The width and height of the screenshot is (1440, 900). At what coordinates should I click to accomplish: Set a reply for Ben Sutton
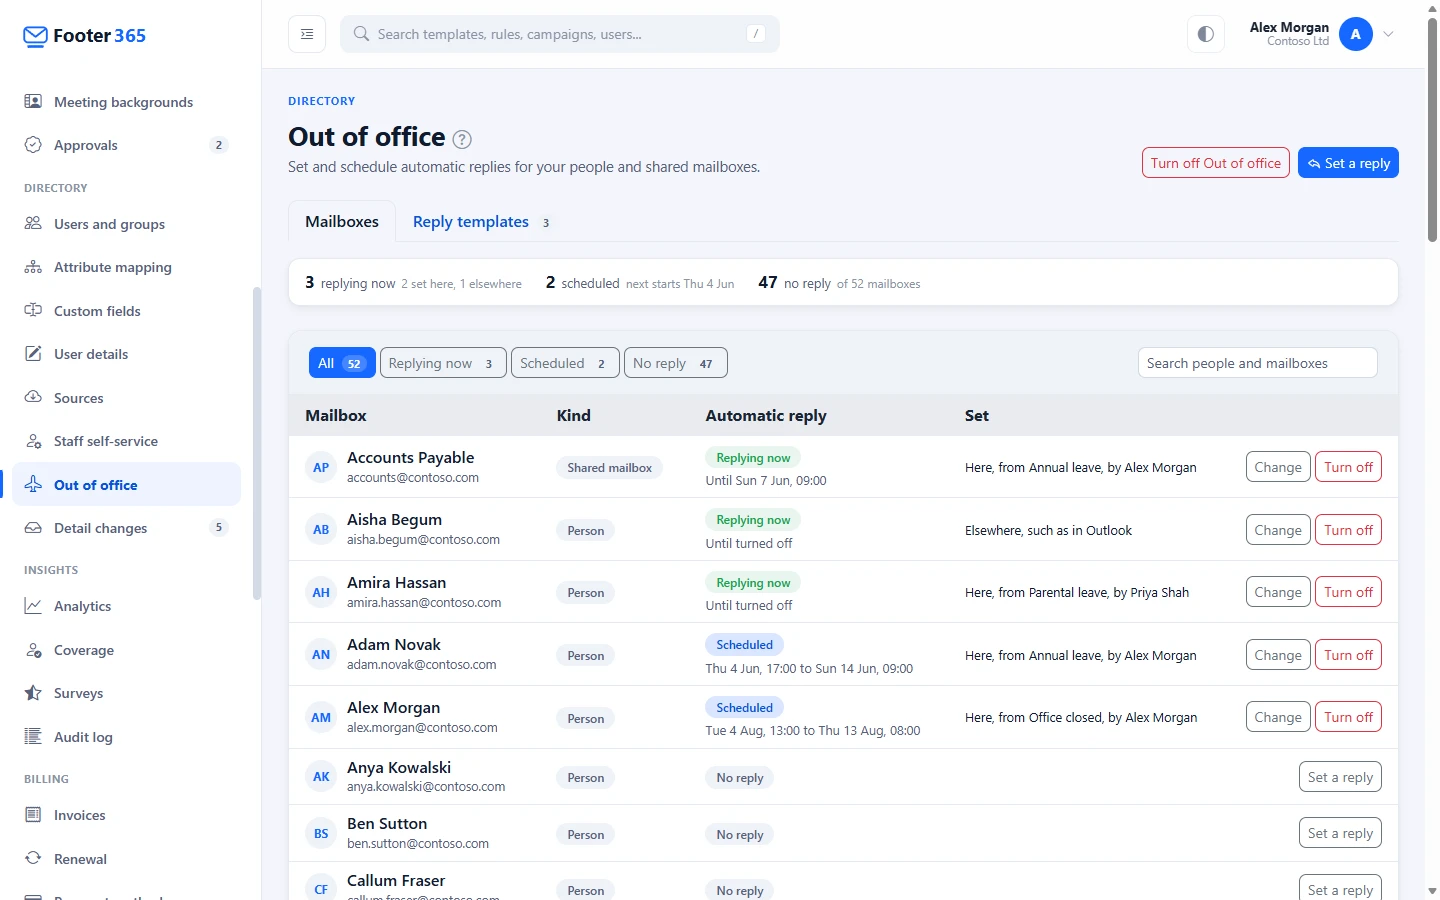[x=1340, y=833]
